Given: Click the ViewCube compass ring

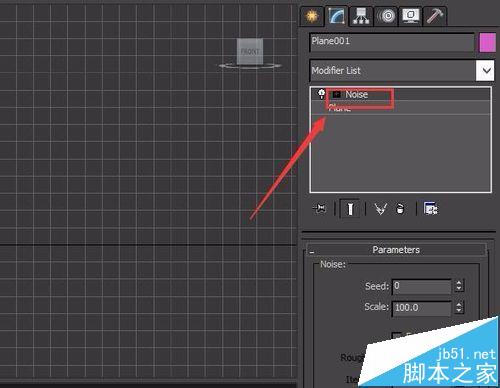Looking at the screenshot, I should coord(250,66).
